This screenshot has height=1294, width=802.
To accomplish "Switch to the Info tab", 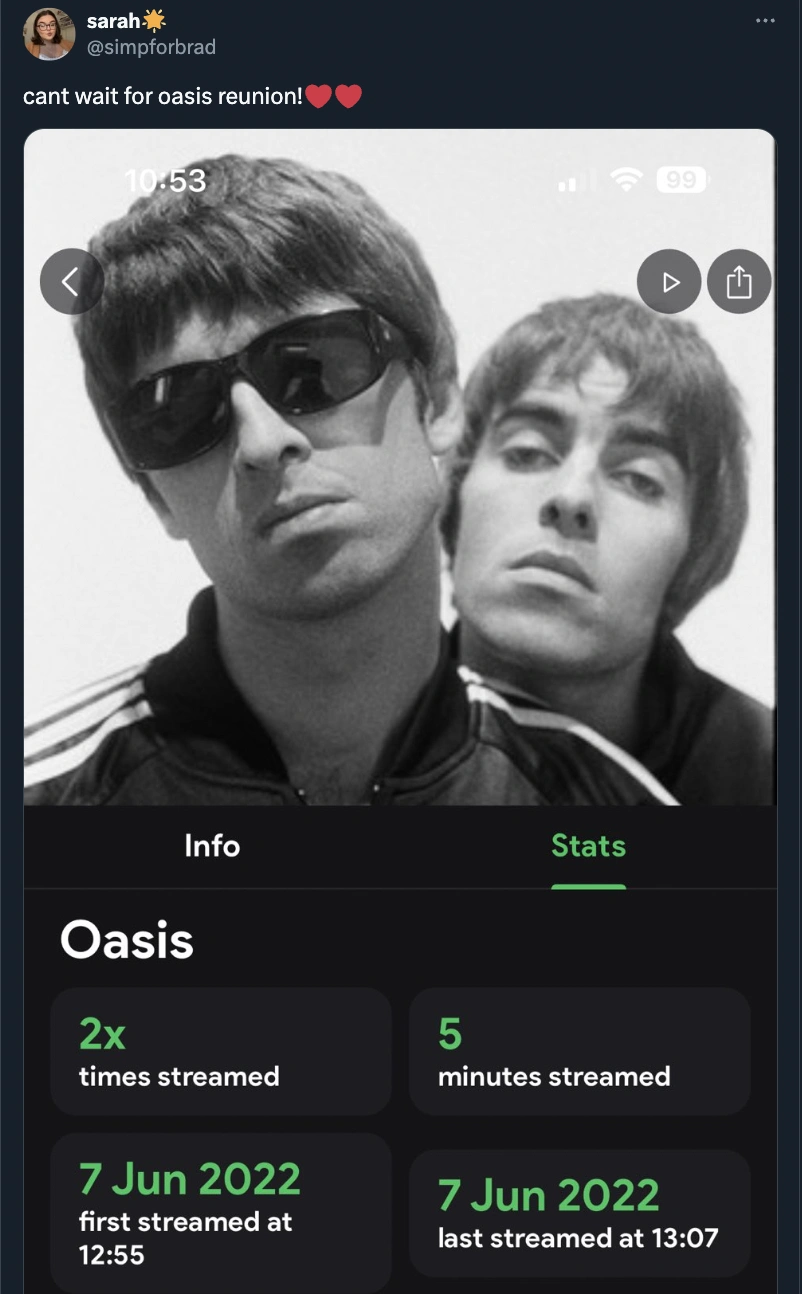I will (x=212, y=846).
